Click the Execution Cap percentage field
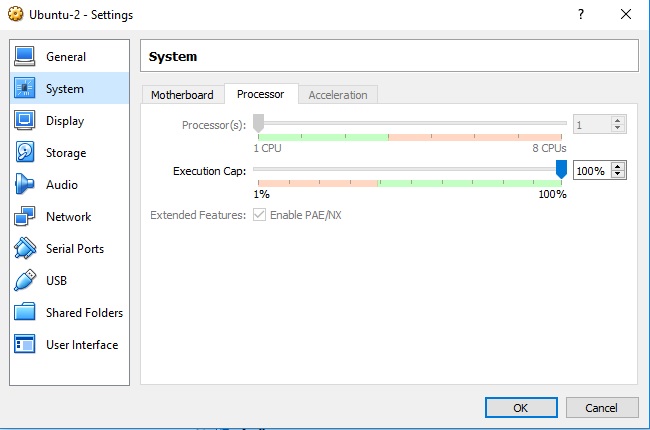Screen dimensions: 650x430 pyautogui.click(x=591, y=171)
